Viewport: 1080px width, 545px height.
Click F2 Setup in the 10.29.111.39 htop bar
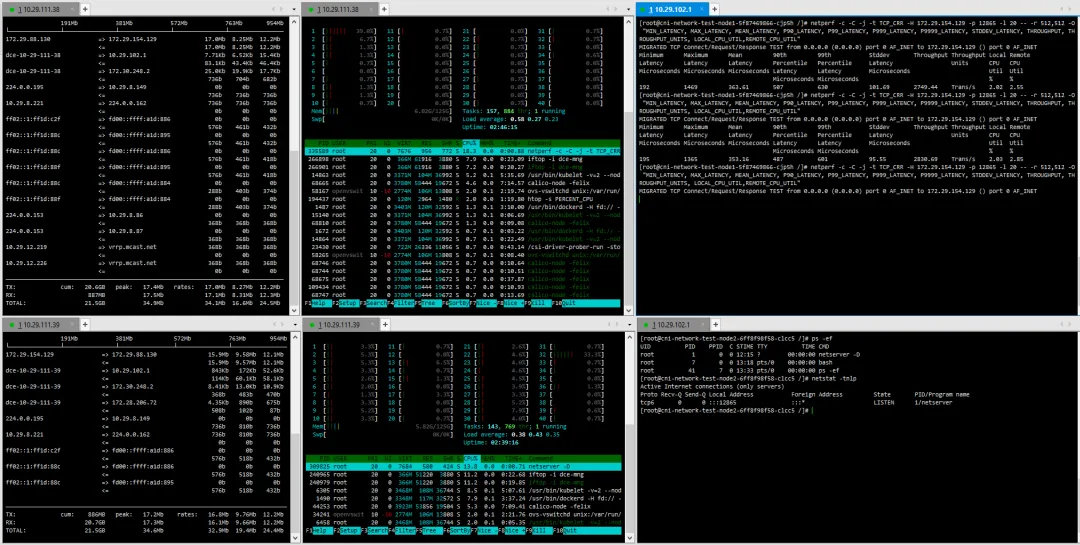[x=346, y=531]
